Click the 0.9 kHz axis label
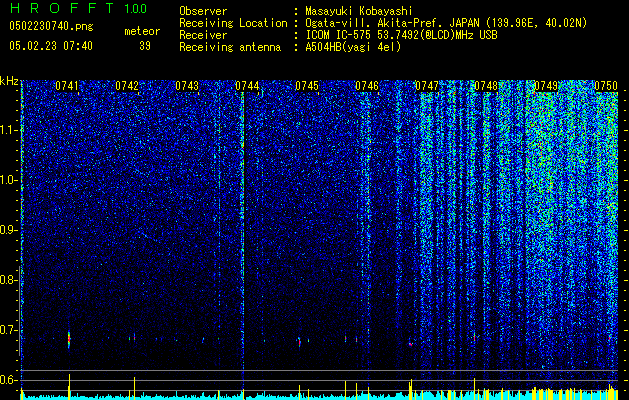 point(8,230)
